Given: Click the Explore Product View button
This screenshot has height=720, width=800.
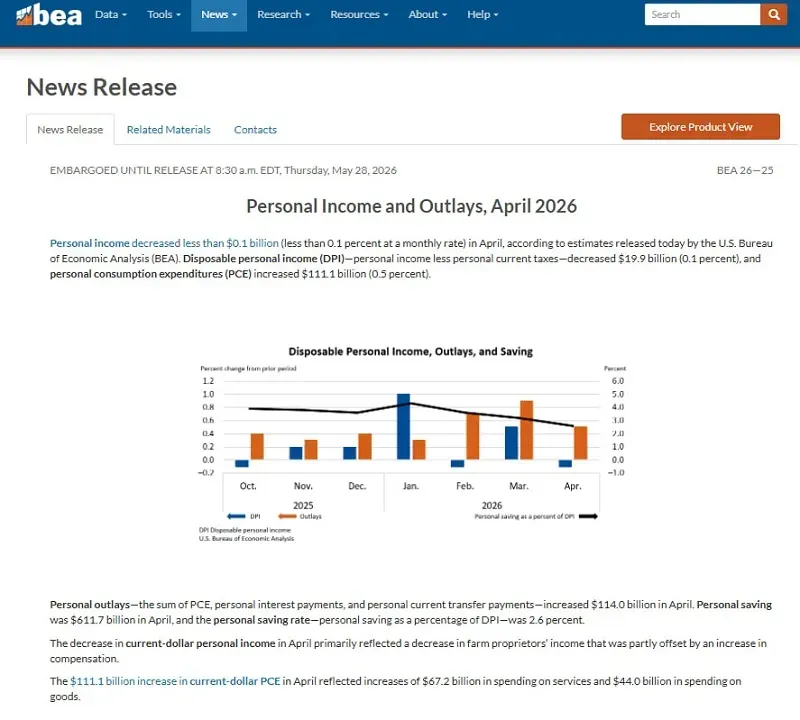Looking at the screenshot, I should pos(701,127).
